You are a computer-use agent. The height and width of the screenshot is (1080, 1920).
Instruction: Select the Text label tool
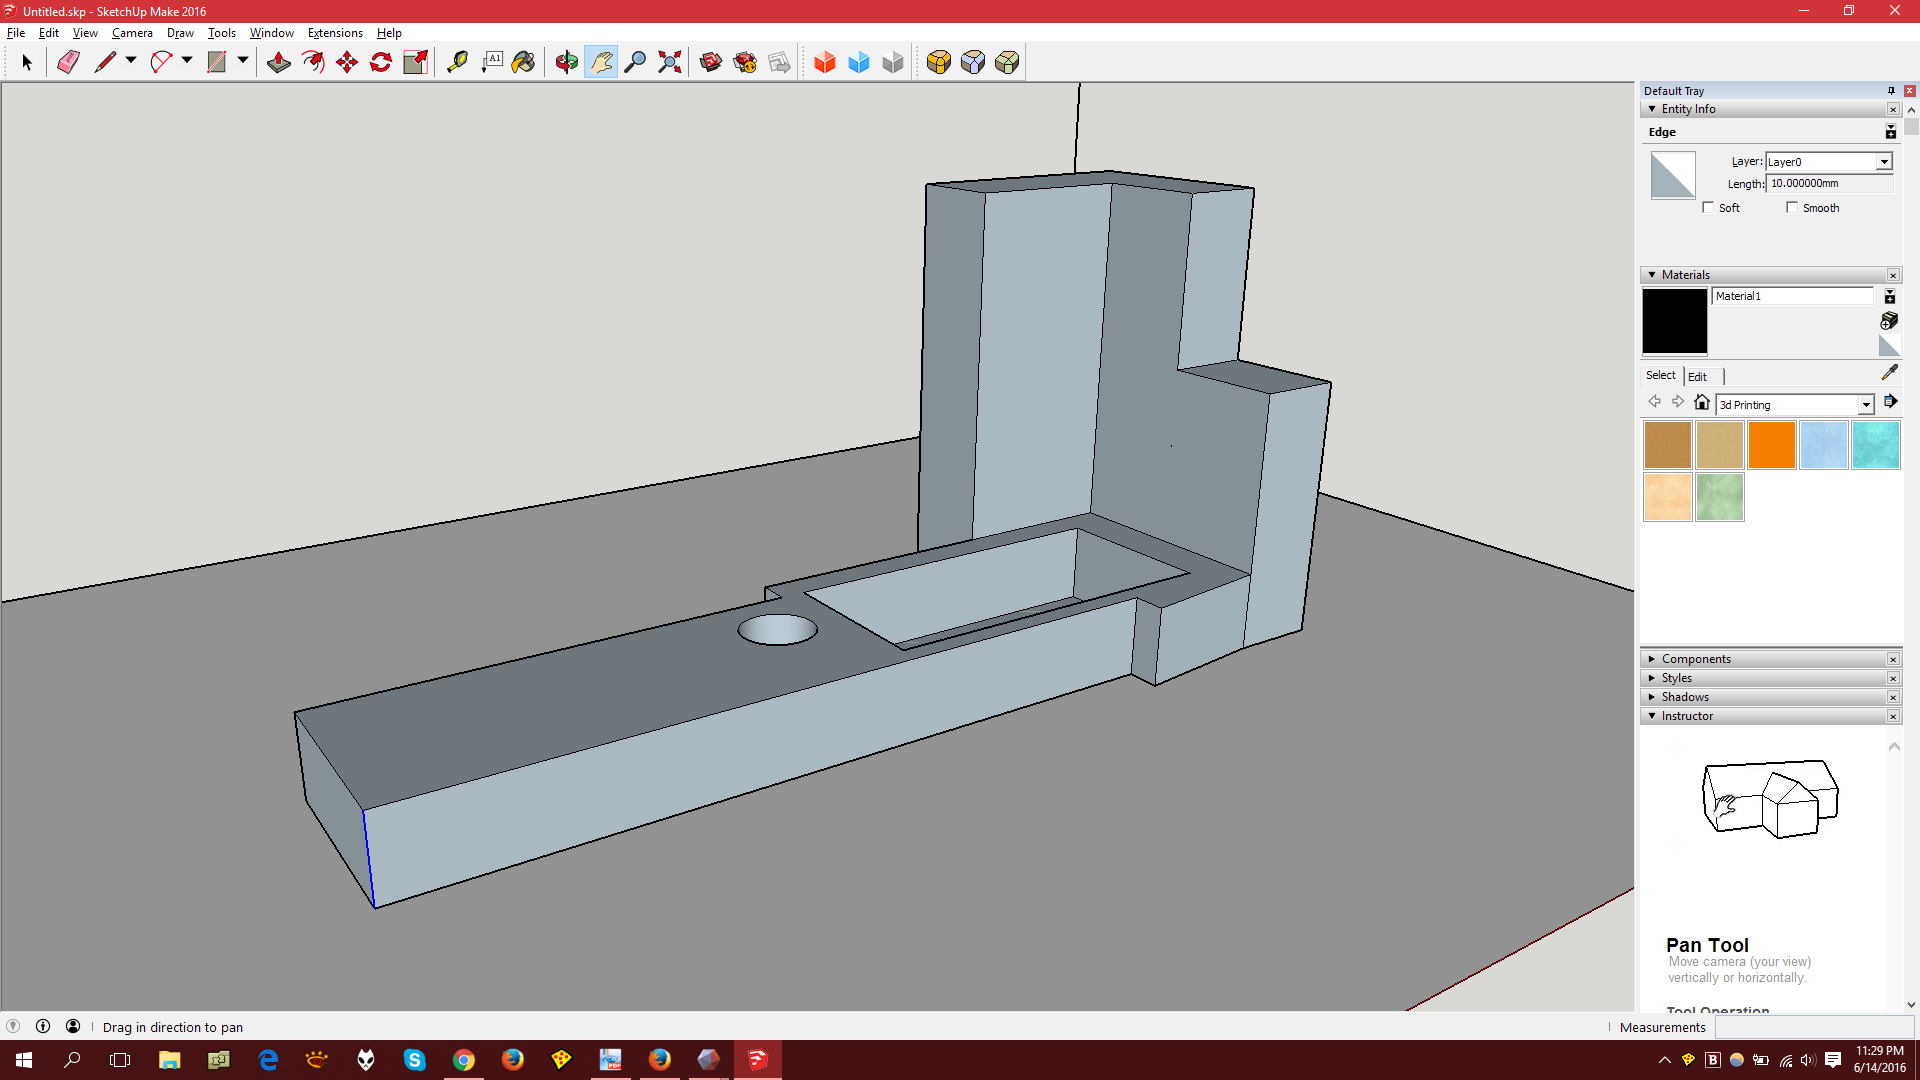[491, 62]
